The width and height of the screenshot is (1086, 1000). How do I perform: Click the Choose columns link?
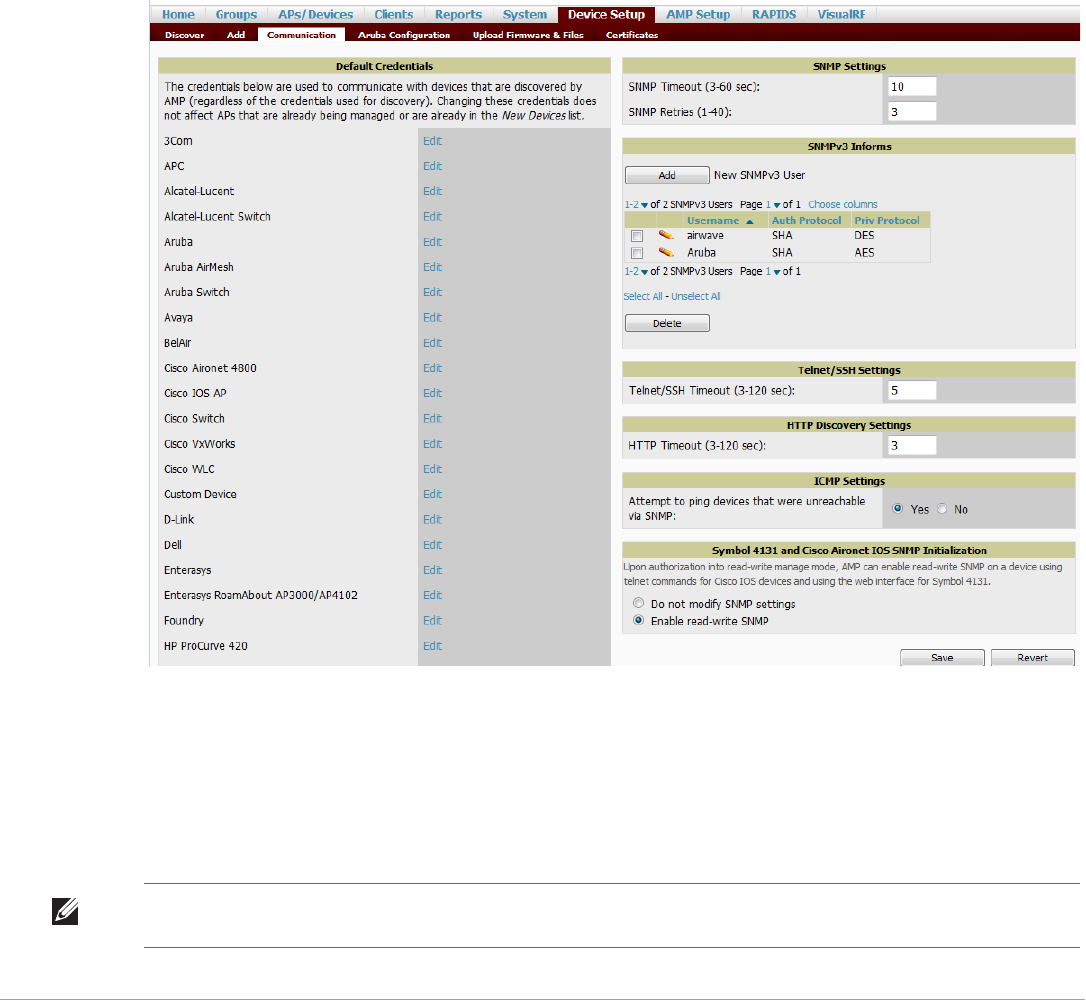click(x=842, y=204)
